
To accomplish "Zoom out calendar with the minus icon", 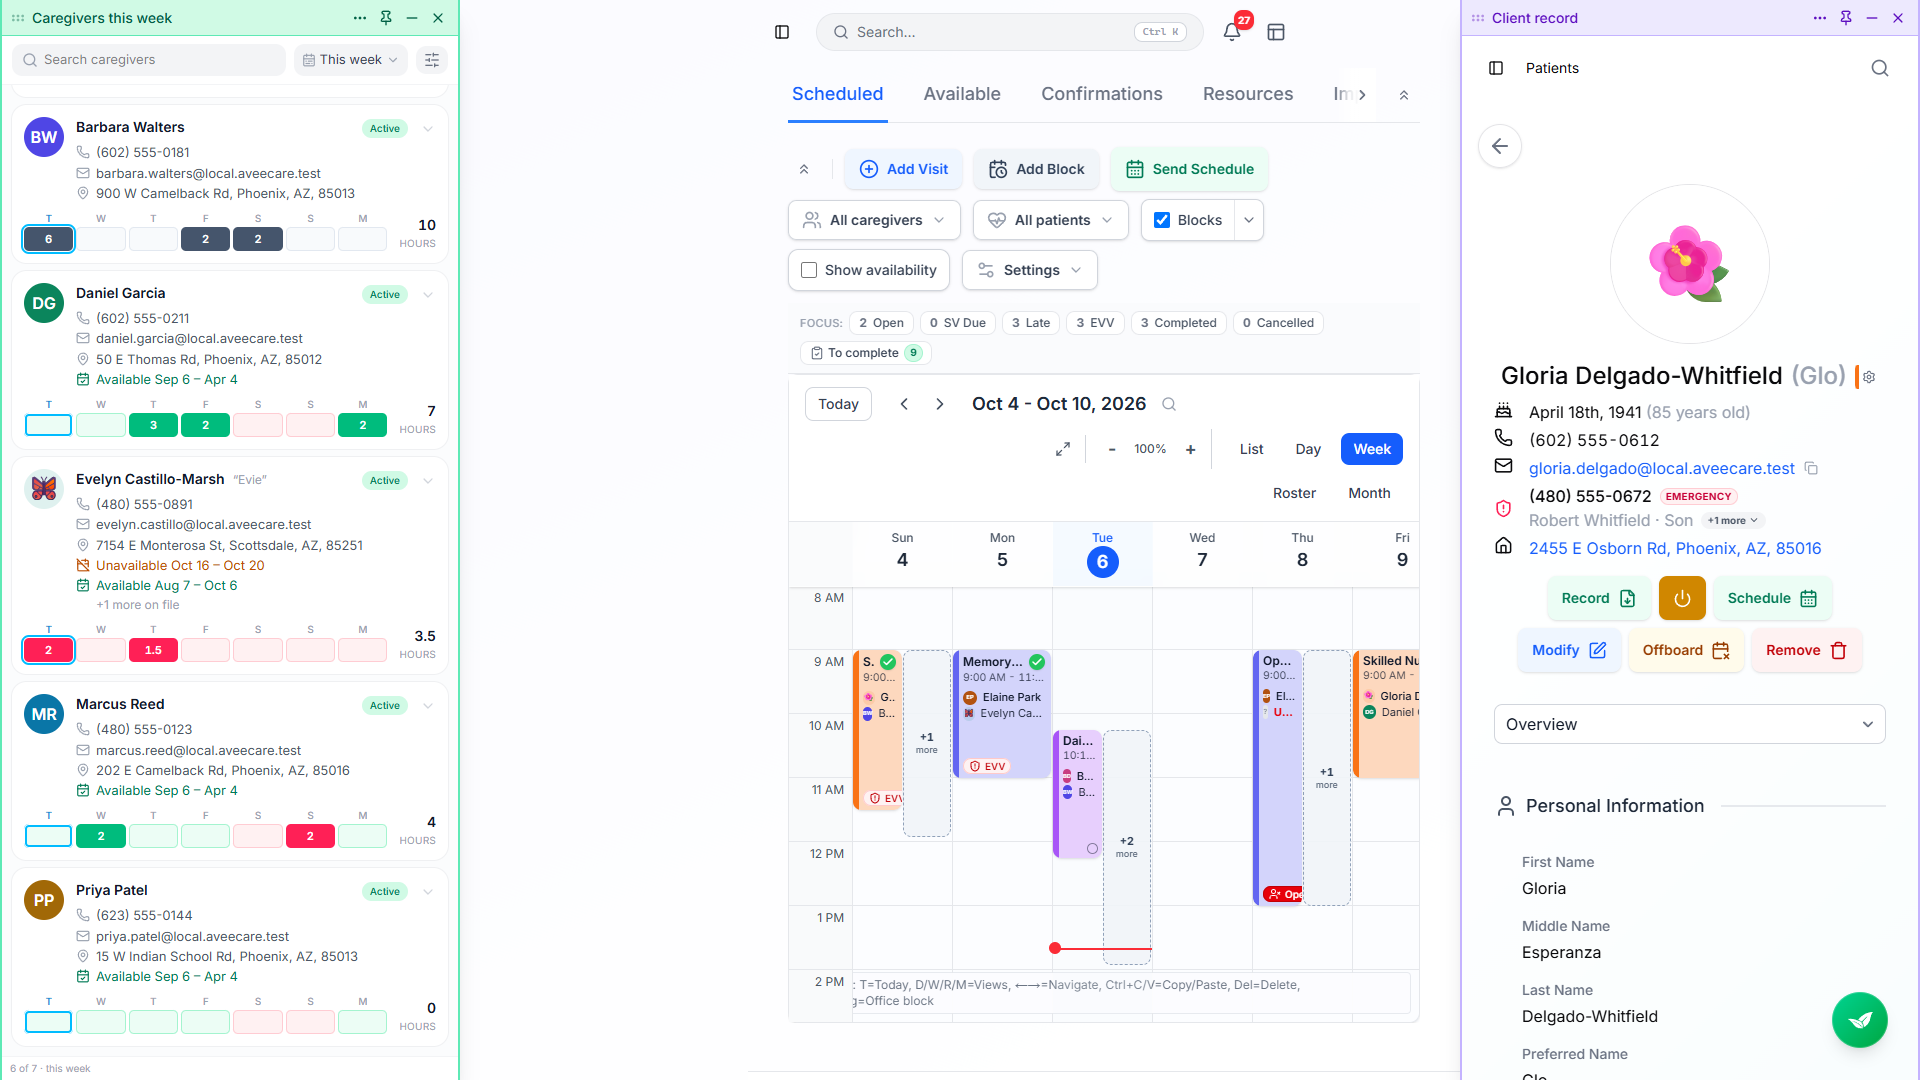I will point(1112,449).
